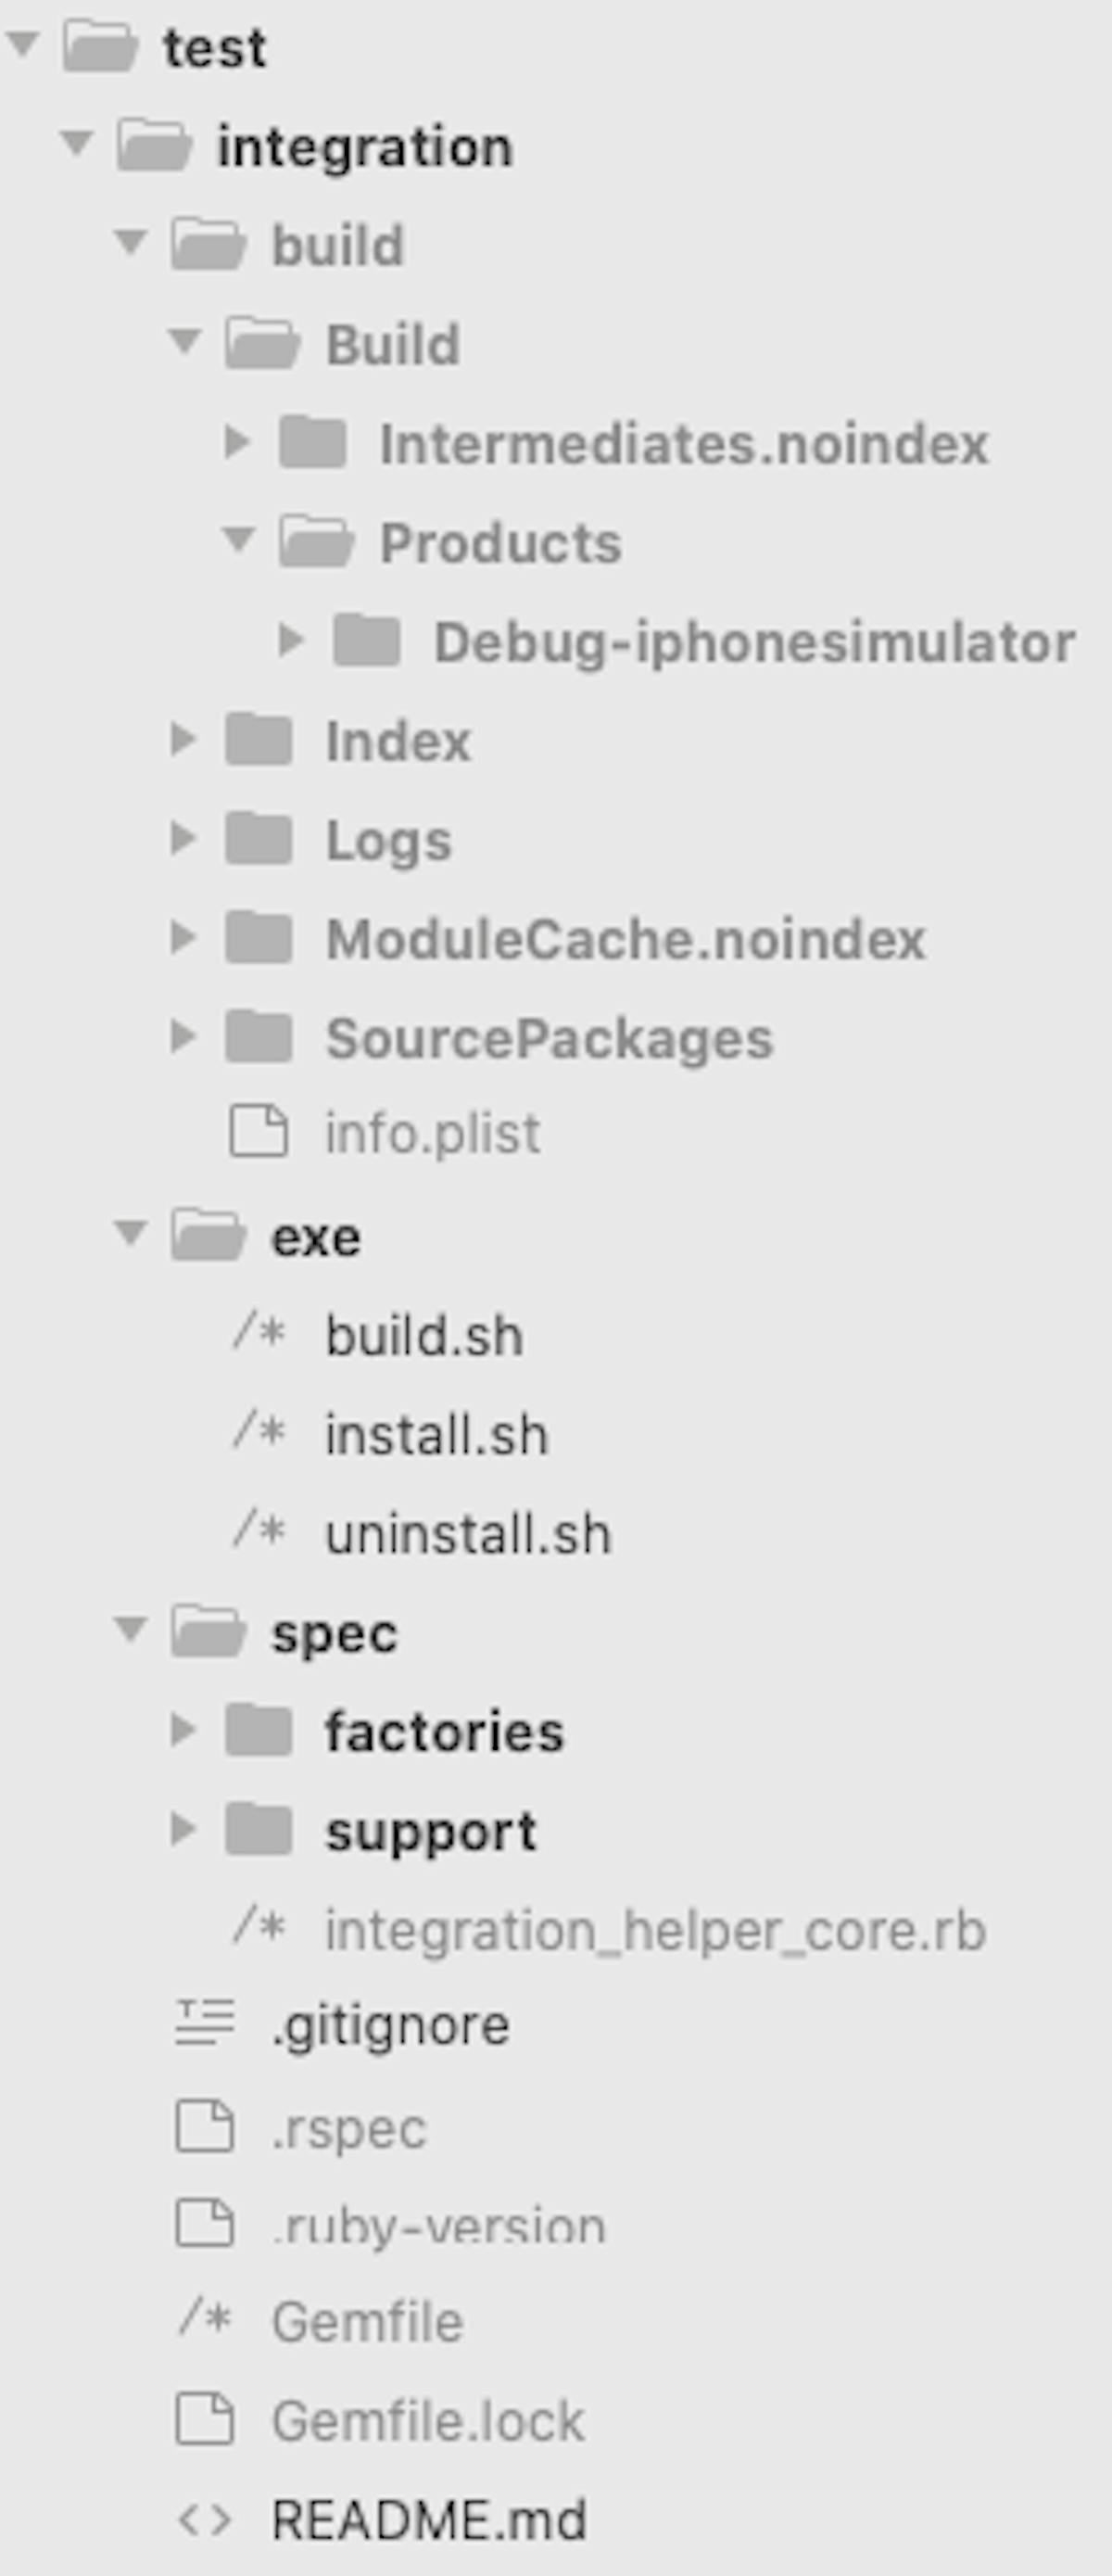Select the .ruby-version file
The height and width of the screenshot is (2576, 1112).
point(439,2226)
